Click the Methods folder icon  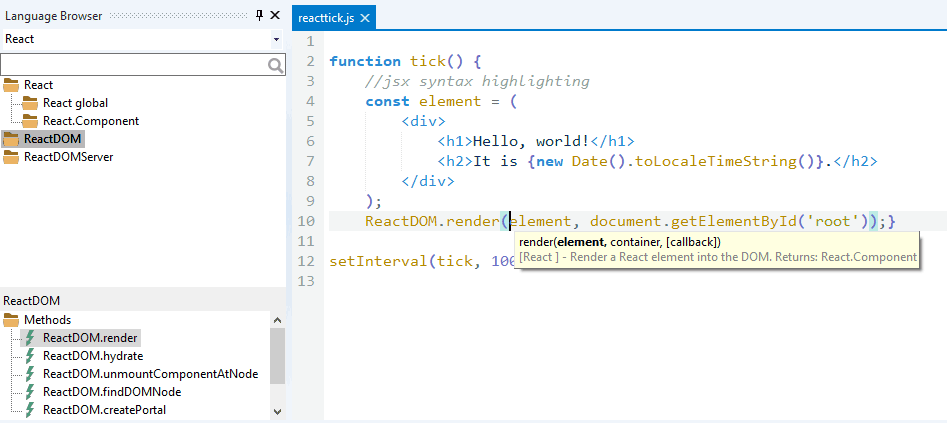[x=12, y=320]
